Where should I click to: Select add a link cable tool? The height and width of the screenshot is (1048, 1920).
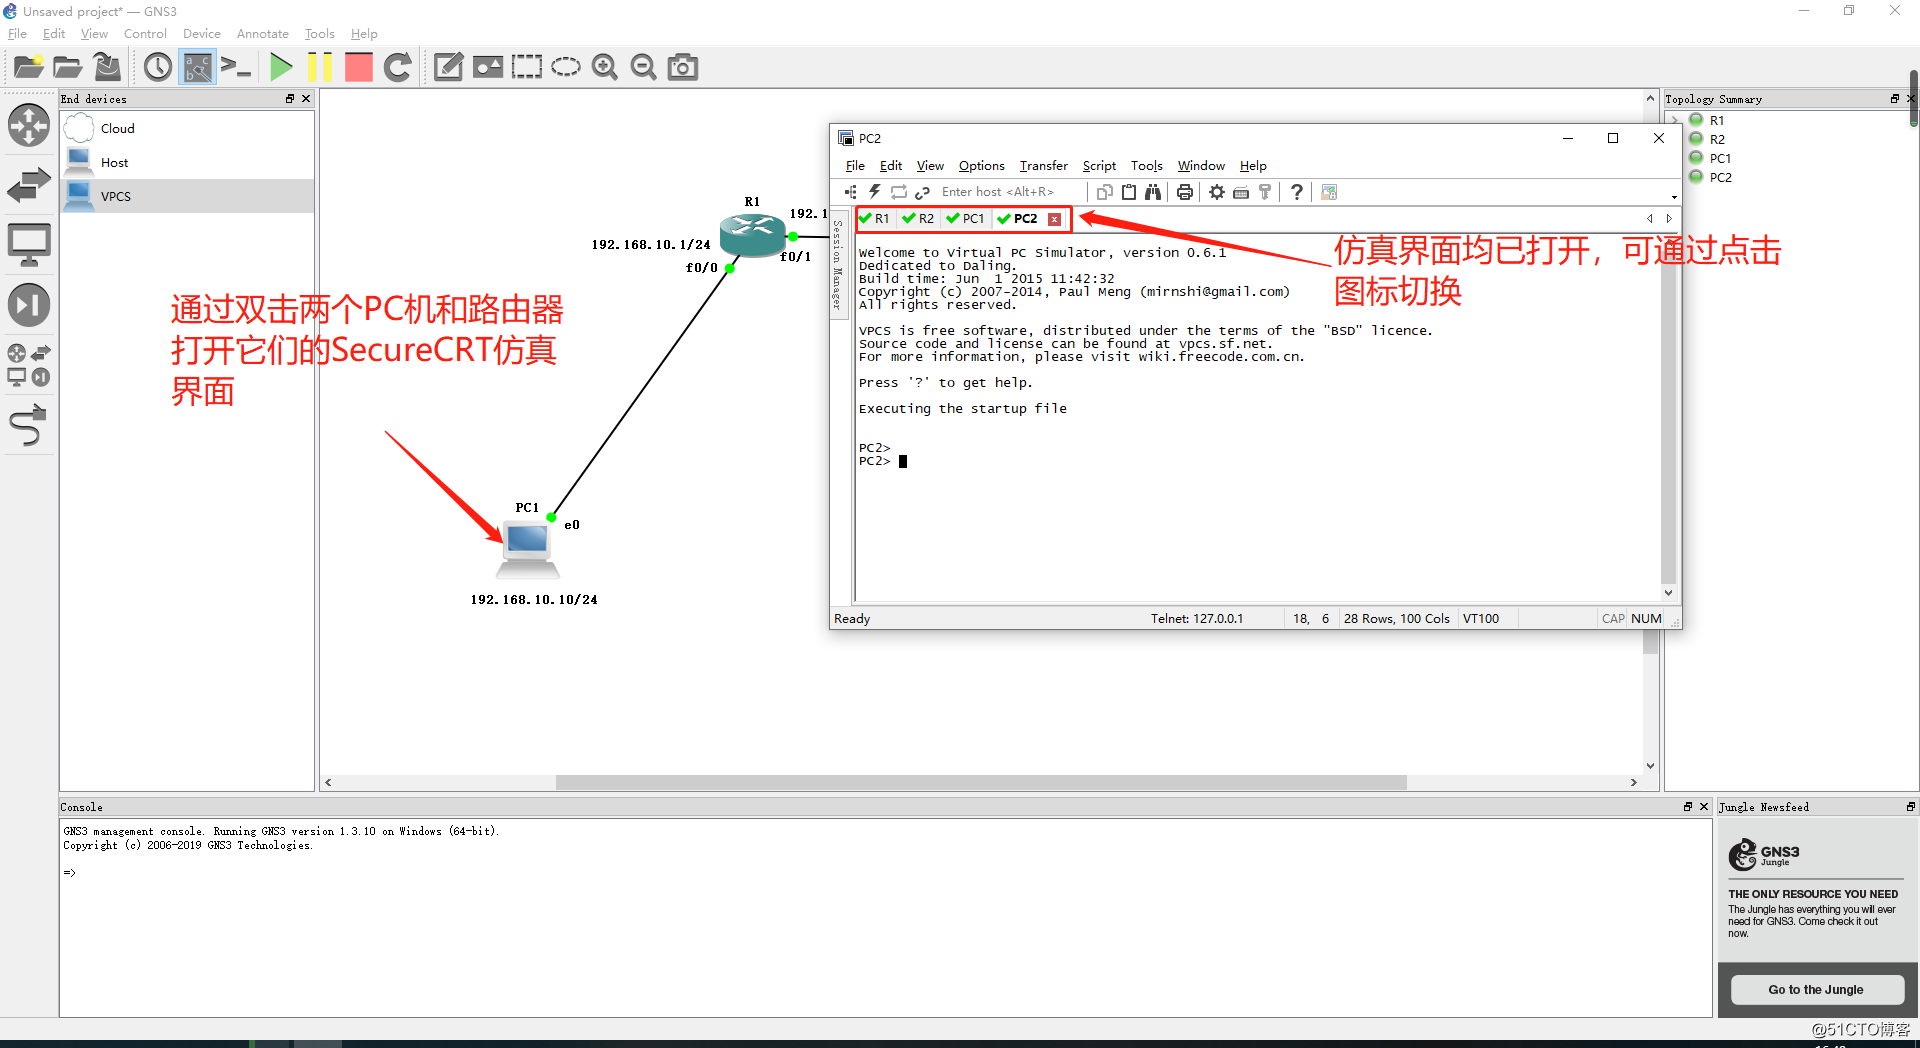[29, 425]
